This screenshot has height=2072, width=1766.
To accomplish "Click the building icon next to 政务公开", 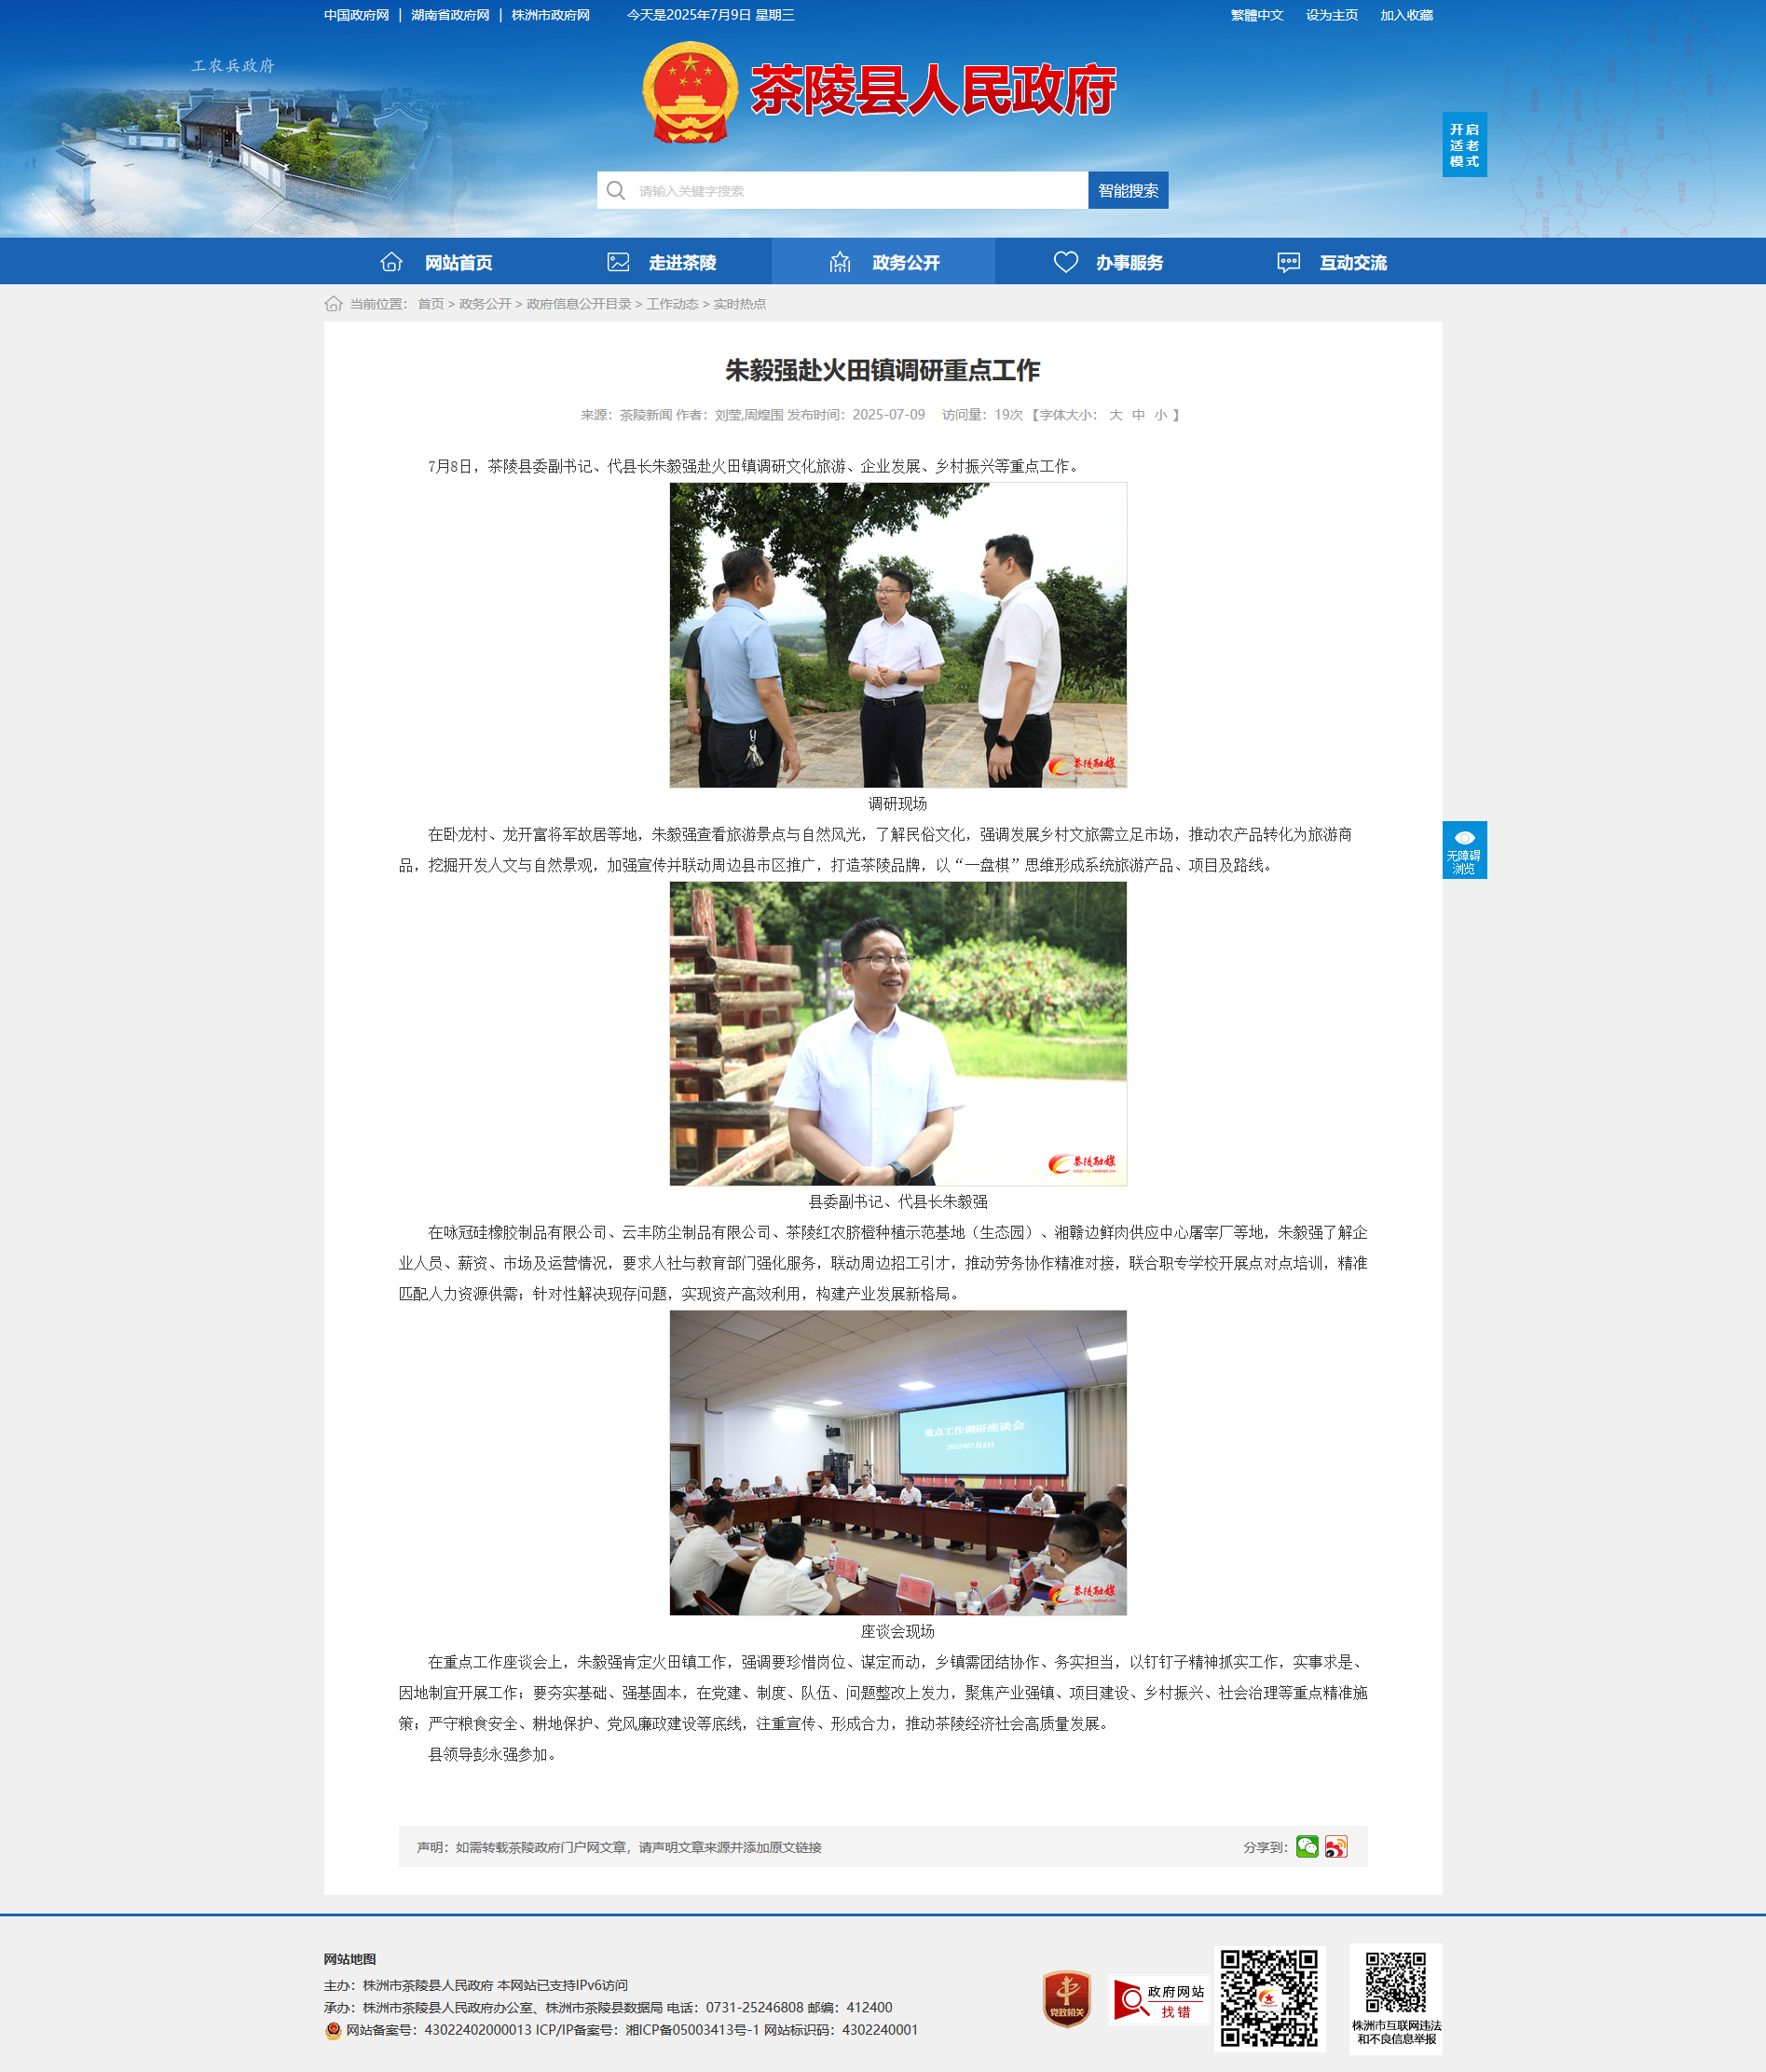I will pyautogui.click(x=840, y=262).
